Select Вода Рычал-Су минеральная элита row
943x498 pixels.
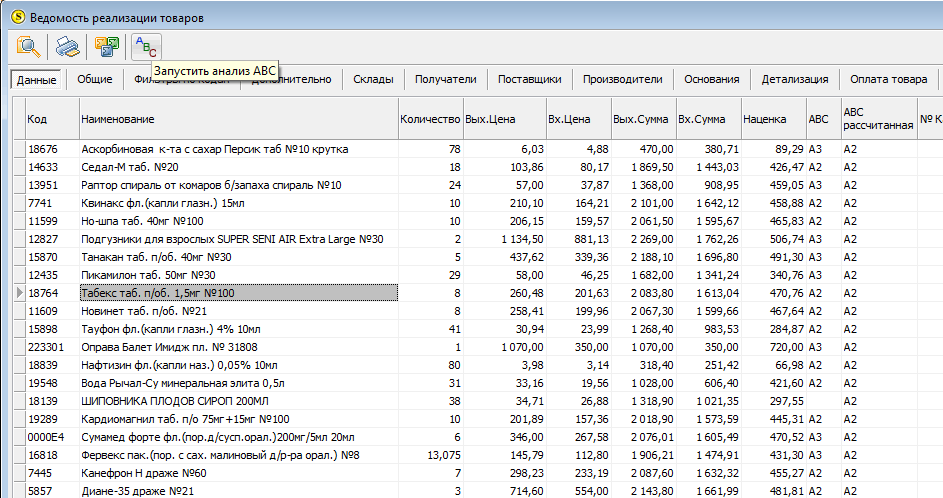478,383
